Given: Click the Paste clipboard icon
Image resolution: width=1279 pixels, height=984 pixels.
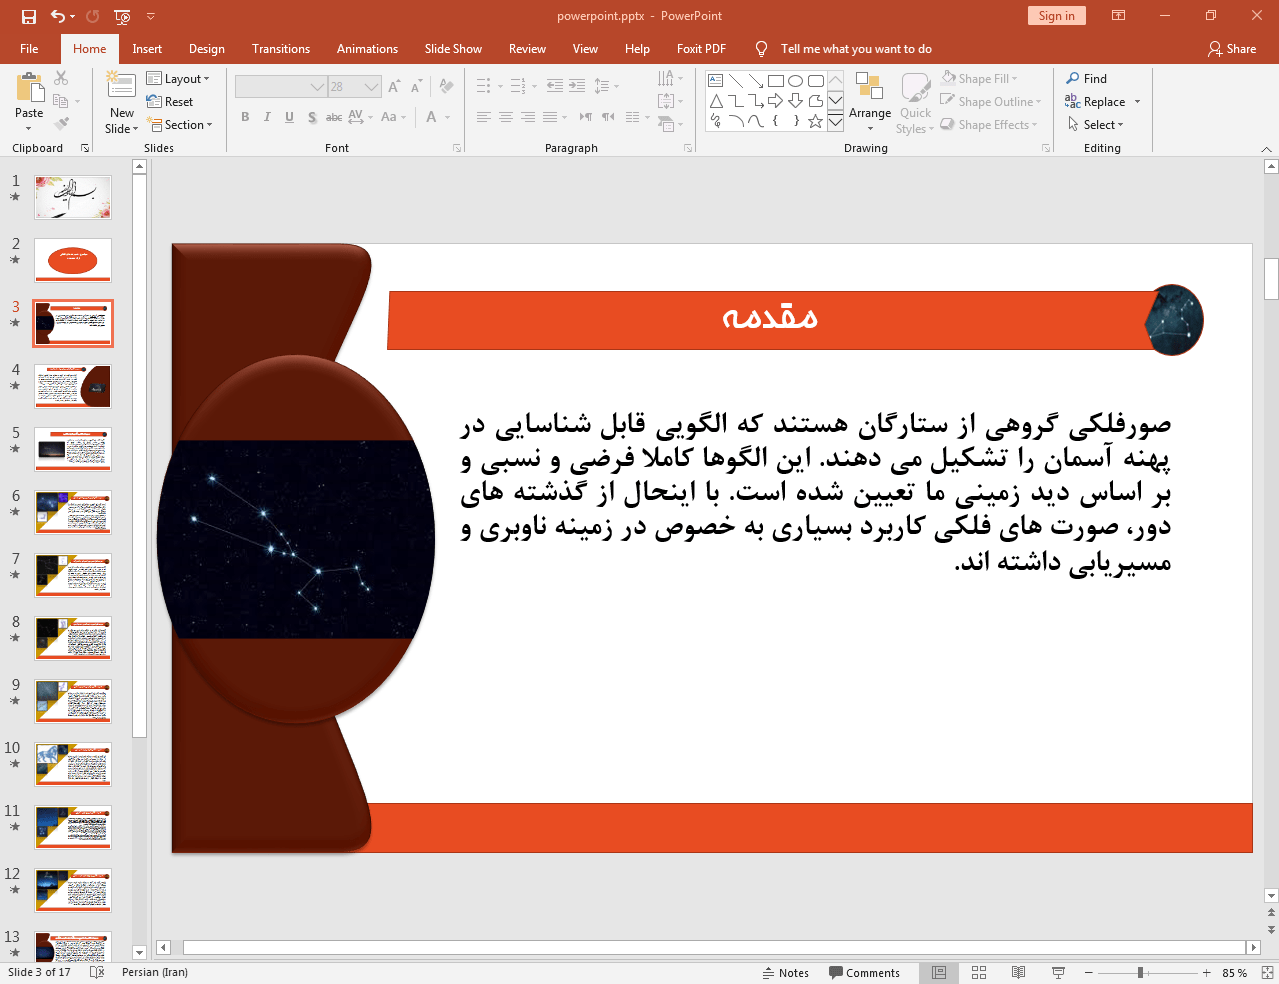Looking at the screenshot, I should point(29,90).
